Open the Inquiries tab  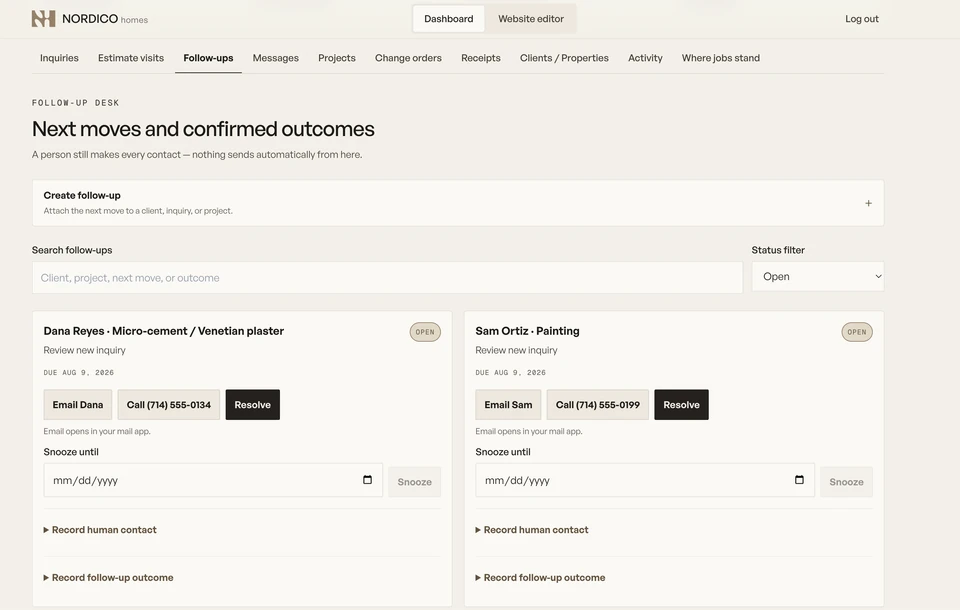pos(59,58)
